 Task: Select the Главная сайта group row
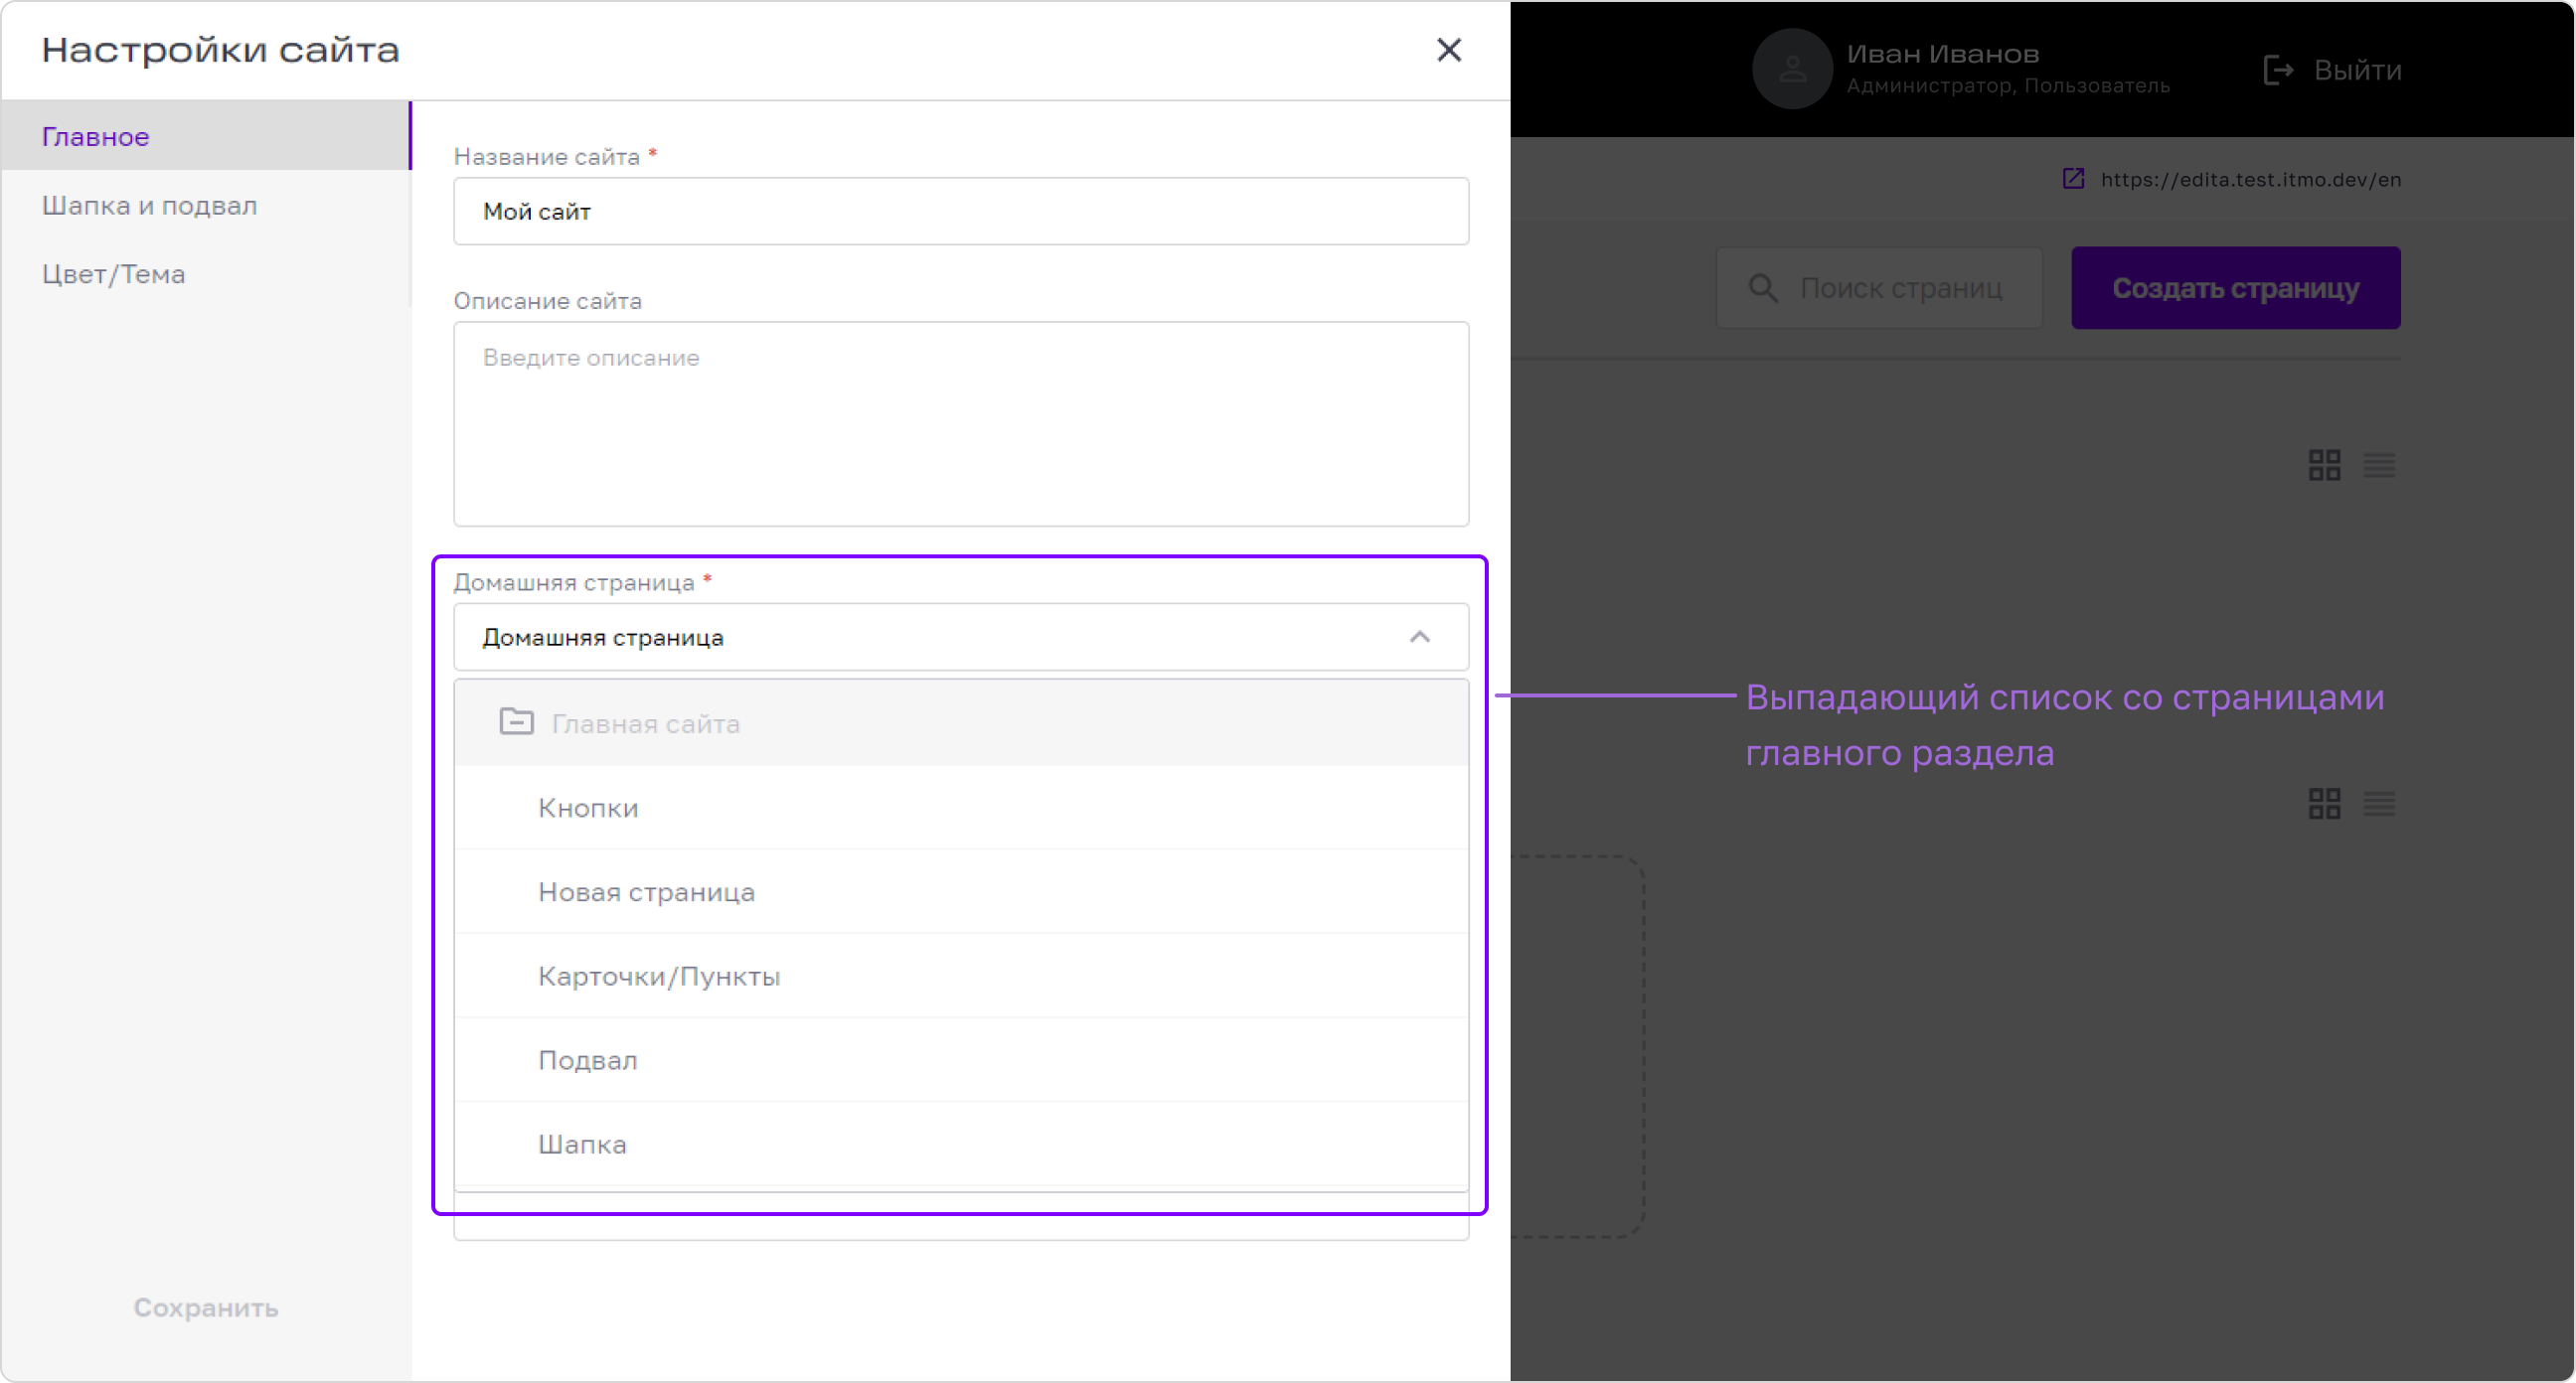961,723
